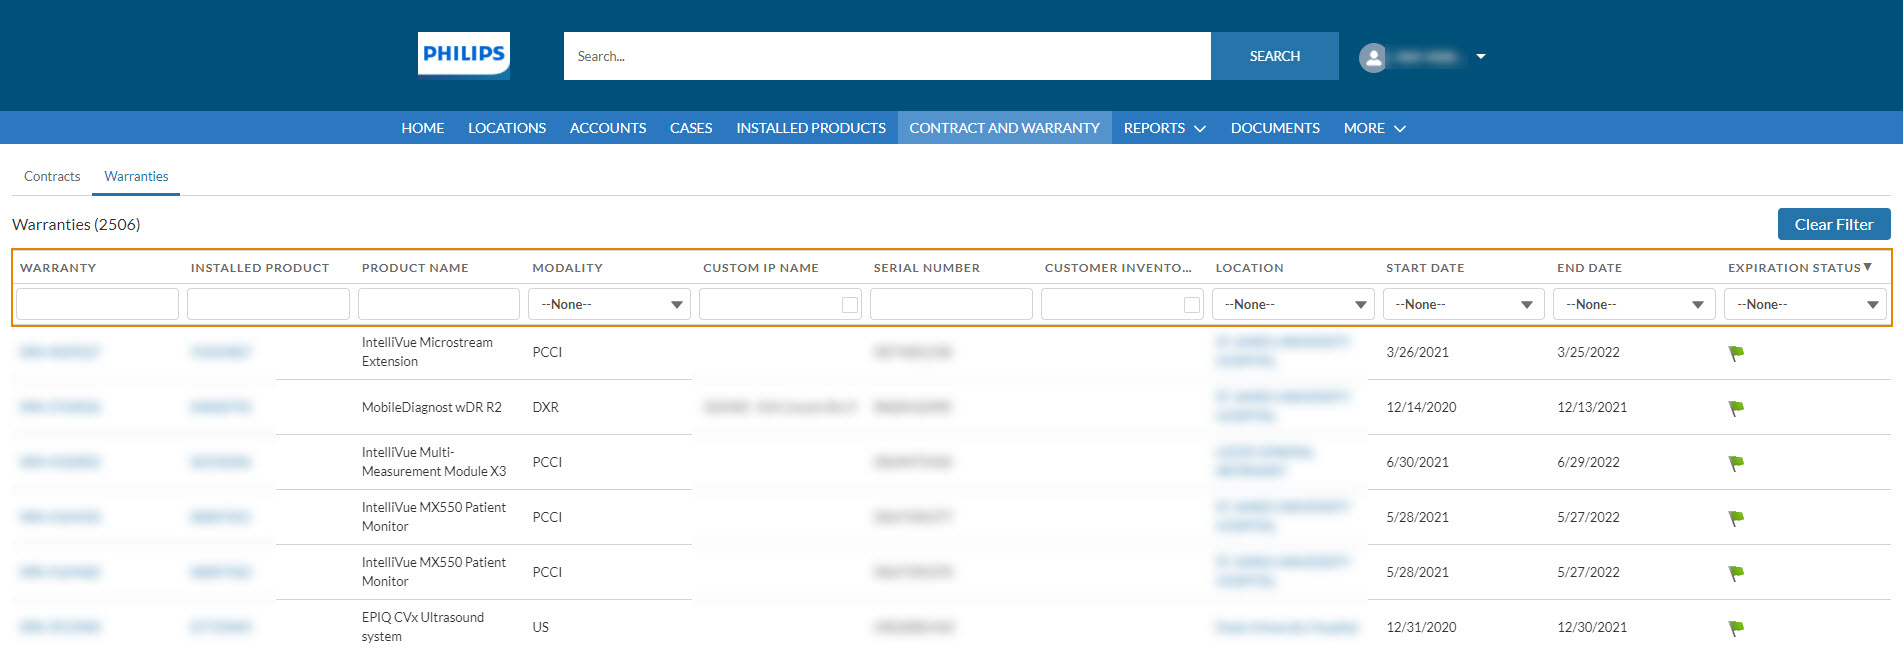Click green flag for MobileDiagnost wDR R2 row
The height and width of the screenshot is (651, 1903).
[1736, 408]
